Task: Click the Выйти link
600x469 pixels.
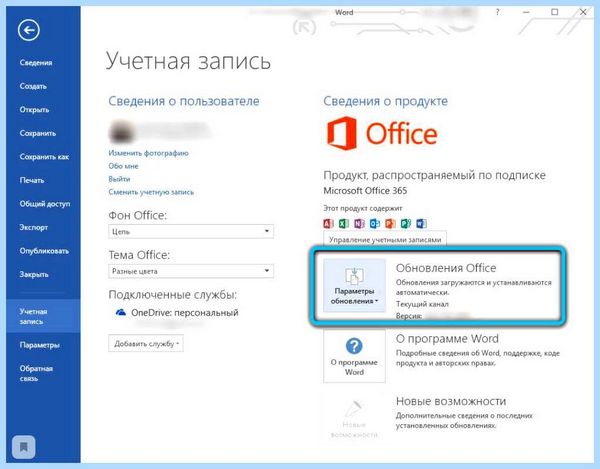Action: [119, 179]
